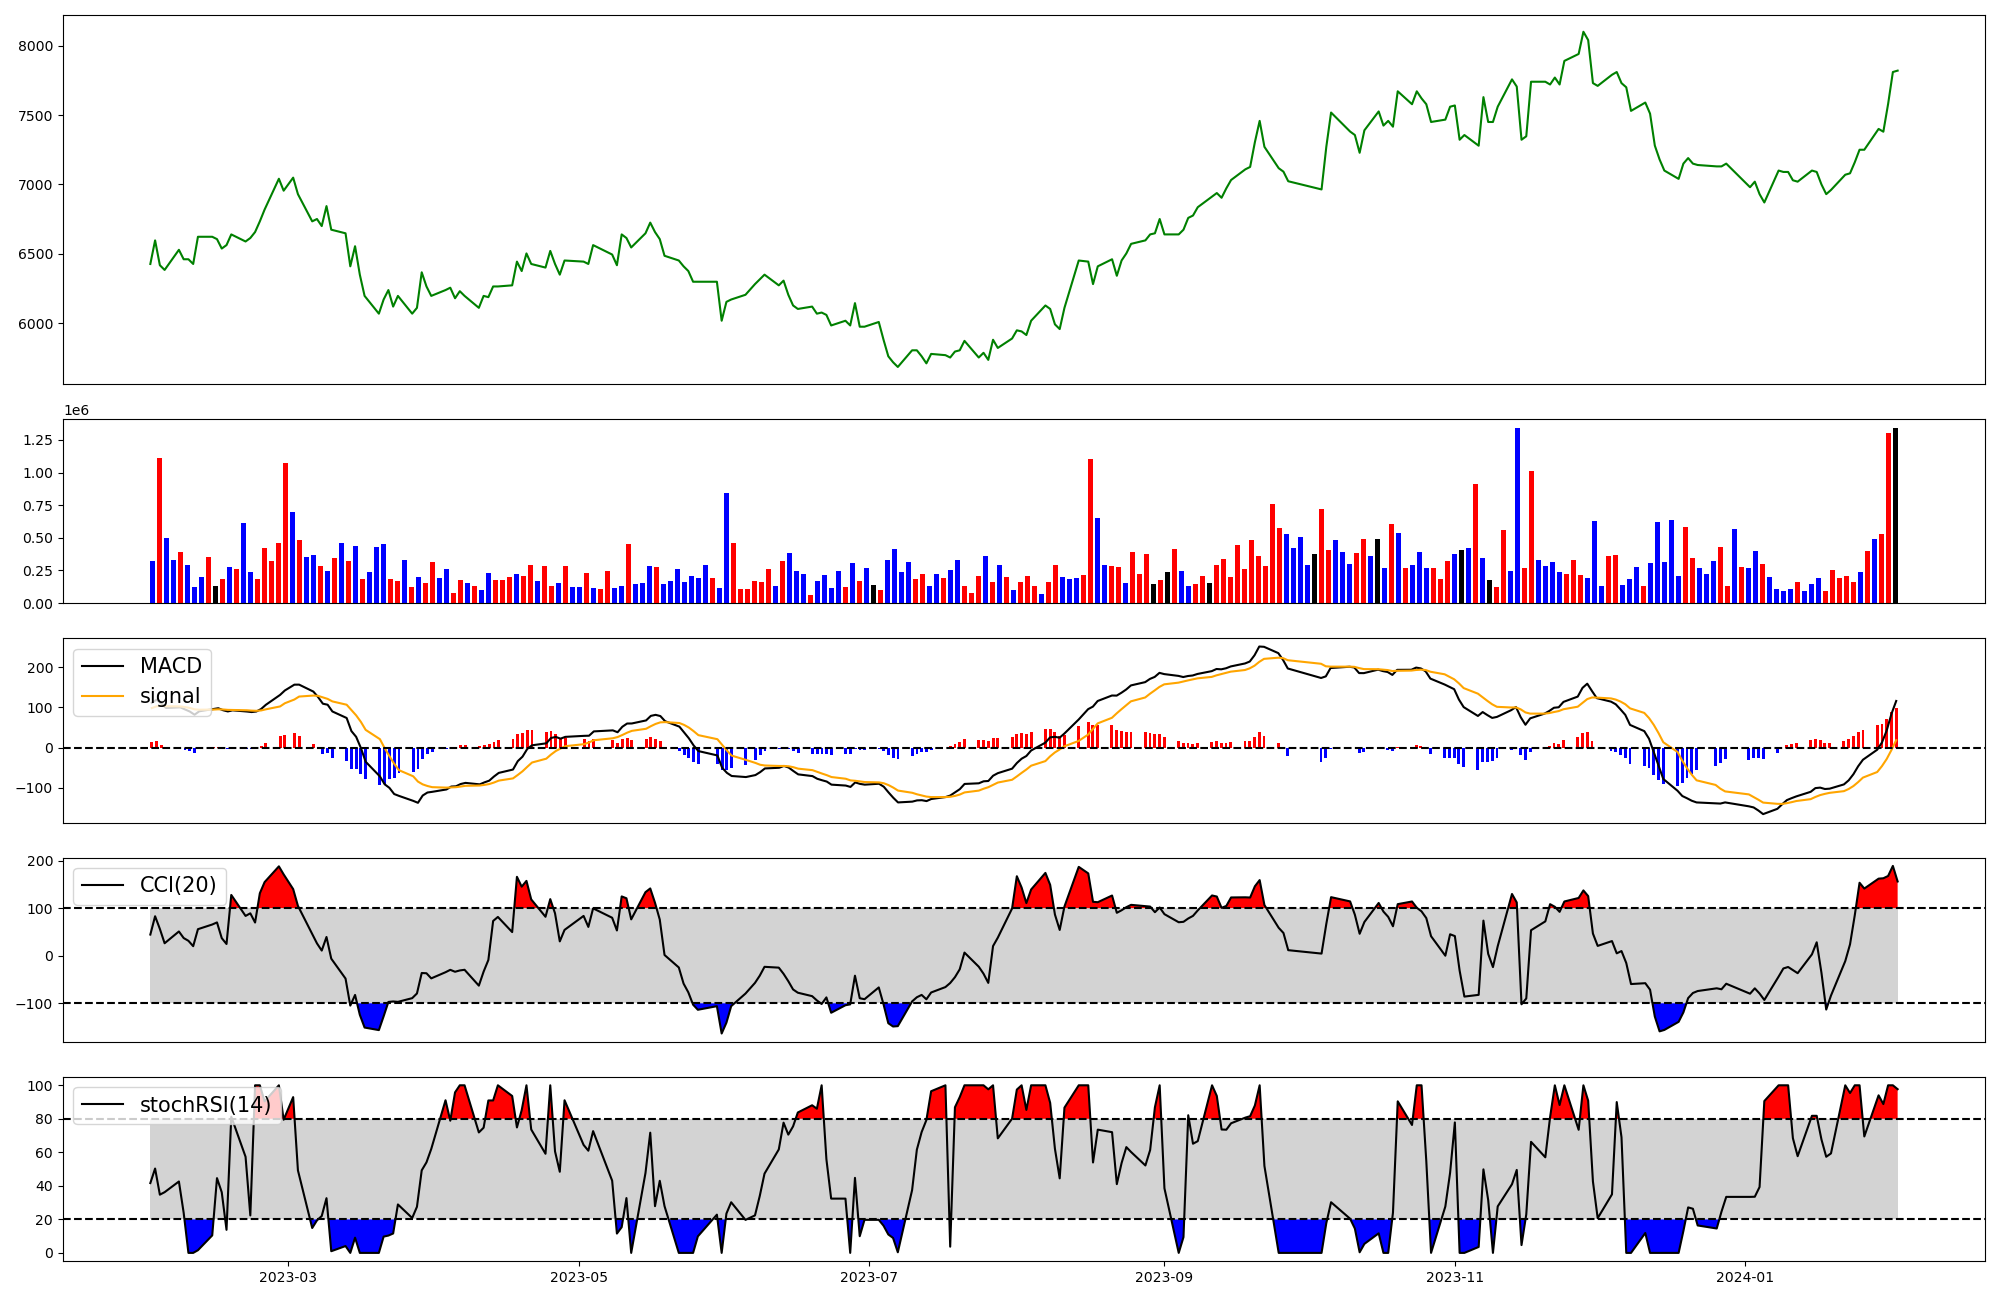This screenshot has width=2000, height=1300.
Task: Select the 2024-01 x-axis tick label
Action: (x=1745, y=1277)
